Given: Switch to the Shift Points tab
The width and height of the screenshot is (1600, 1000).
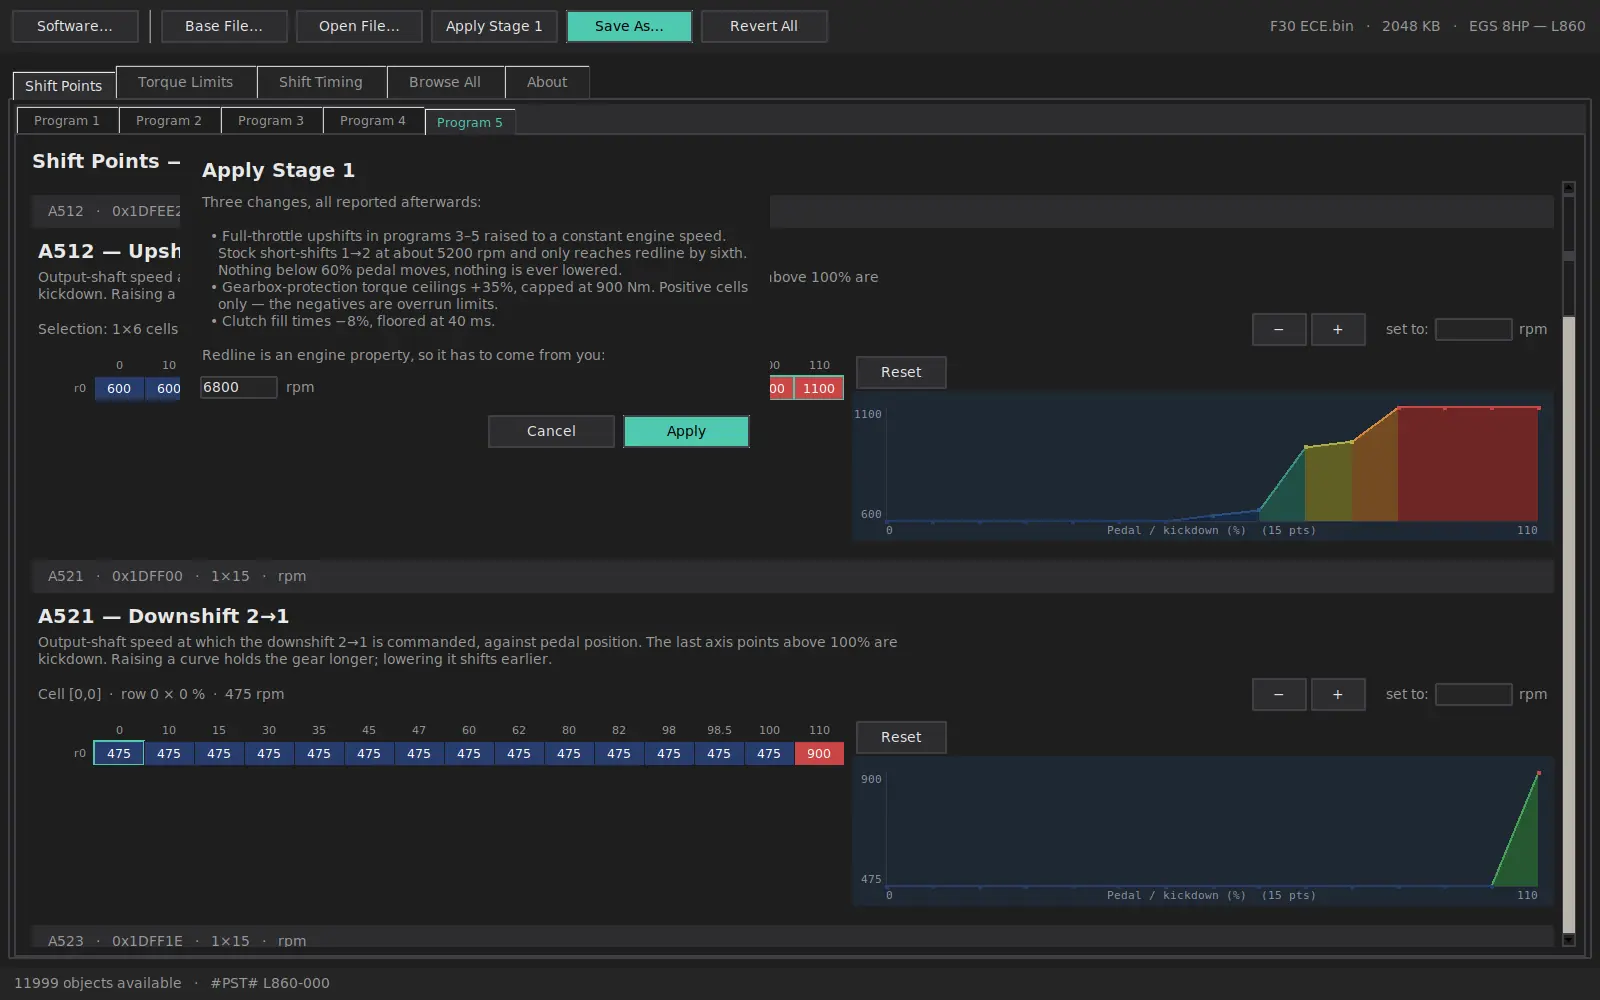Looking at the screenshot, I should (64, 86).
